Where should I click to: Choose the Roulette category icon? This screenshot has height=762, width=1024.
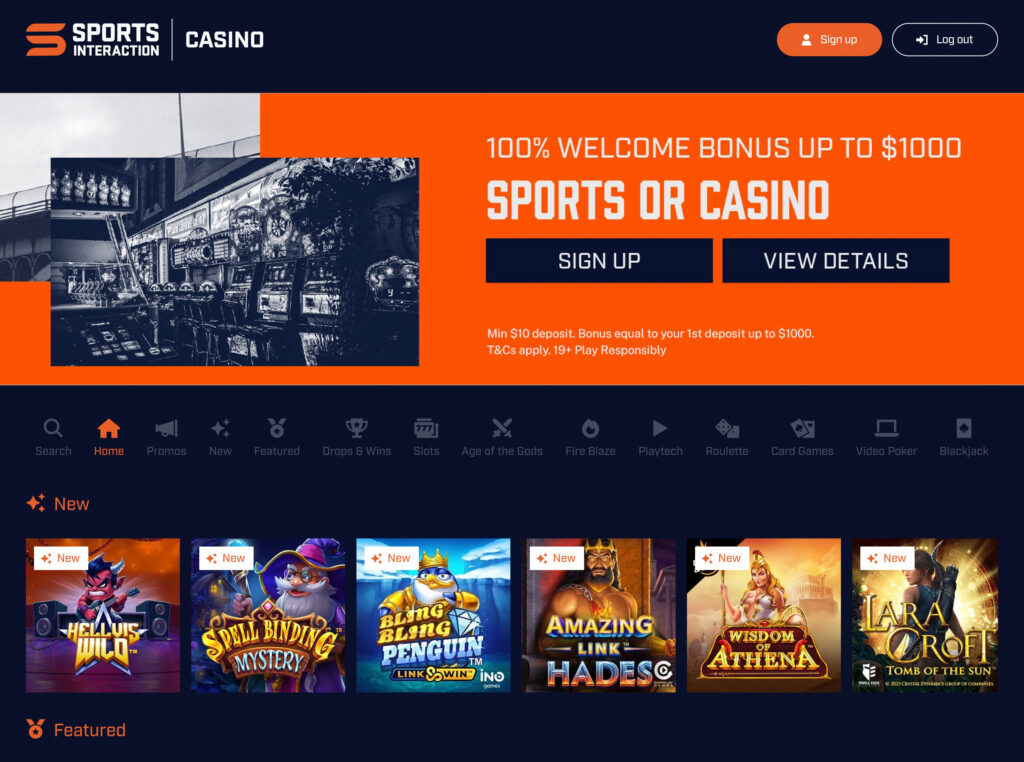point(727,428)
